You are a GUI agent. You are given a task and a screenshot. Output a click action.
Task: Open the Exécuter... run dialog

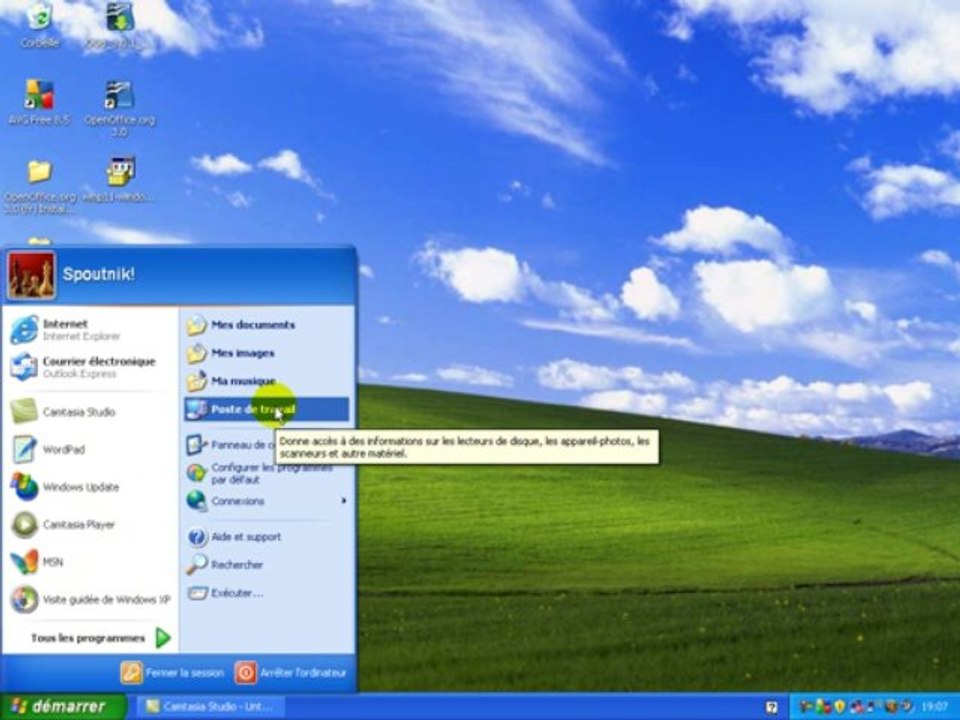(x=266, y=593)
